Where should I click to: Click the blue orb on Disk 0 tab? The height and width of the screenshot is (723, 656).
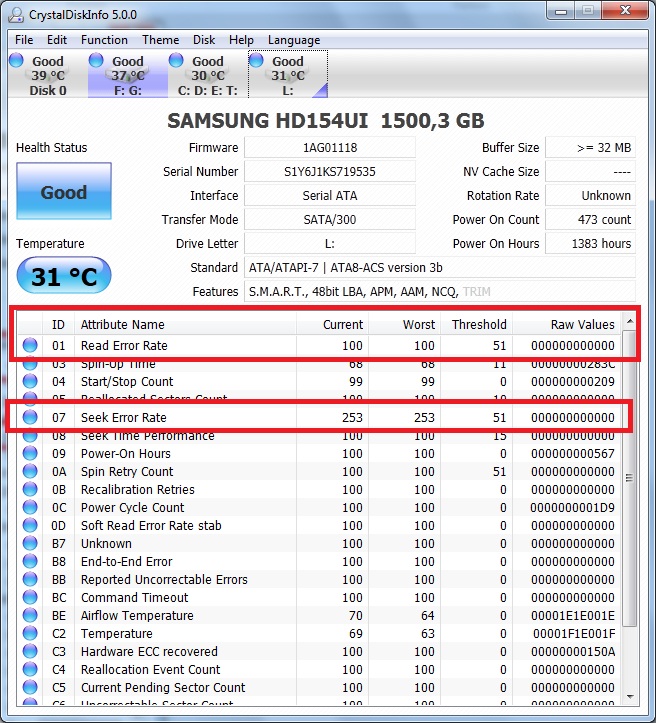tap(16, 60)
